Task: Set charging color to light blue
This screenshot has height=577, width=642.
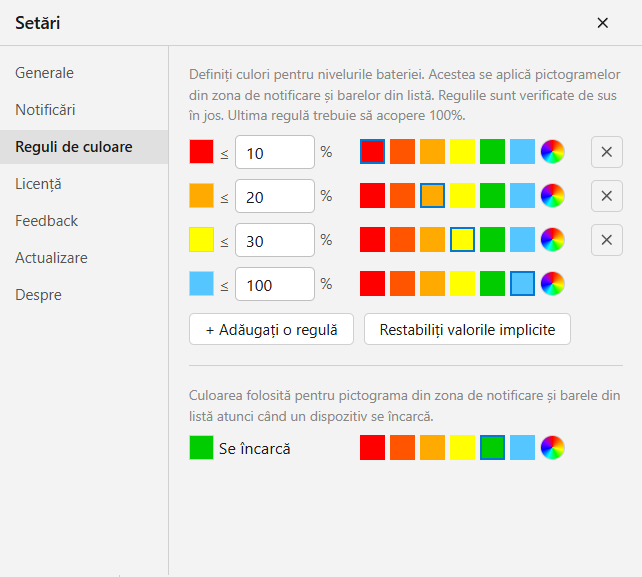Action: click(522, 448)
